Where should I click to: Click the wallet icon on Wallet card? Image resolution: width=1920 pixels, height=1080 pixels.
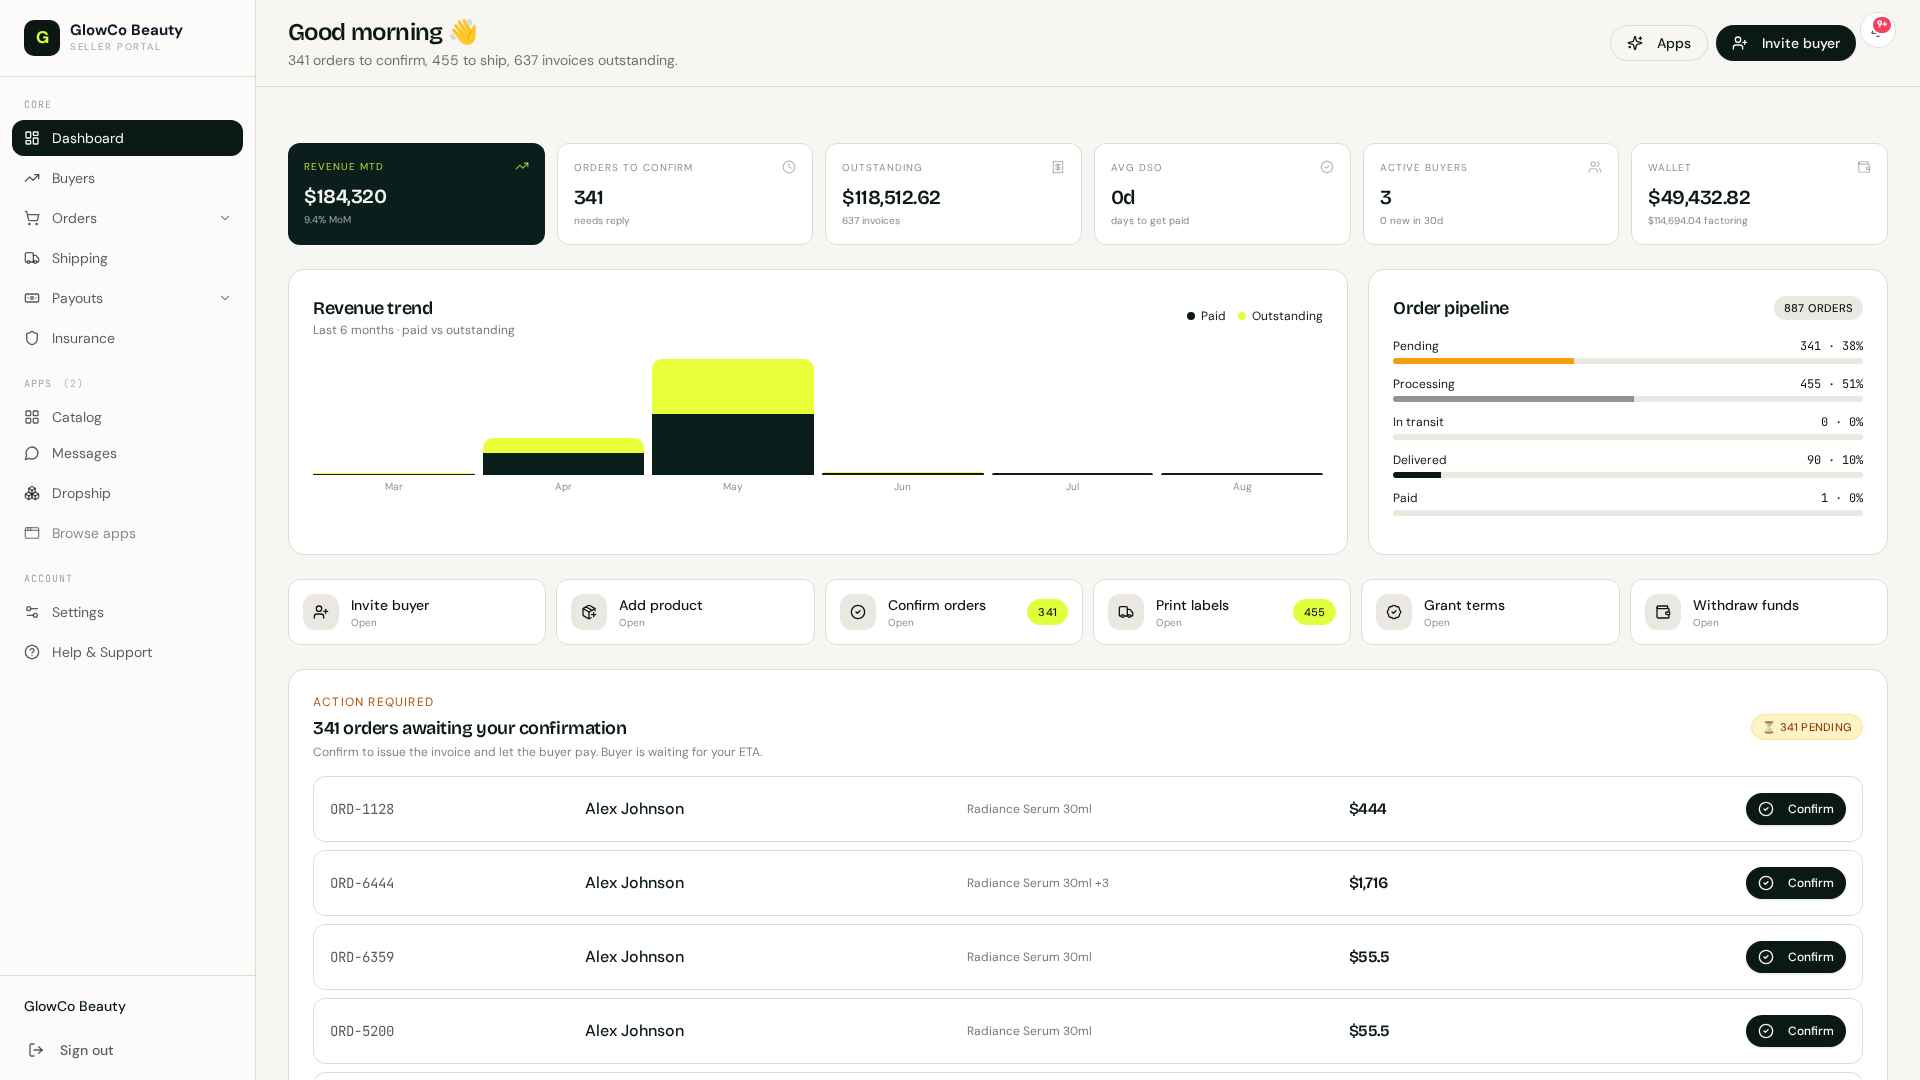tap(1864, 167)
